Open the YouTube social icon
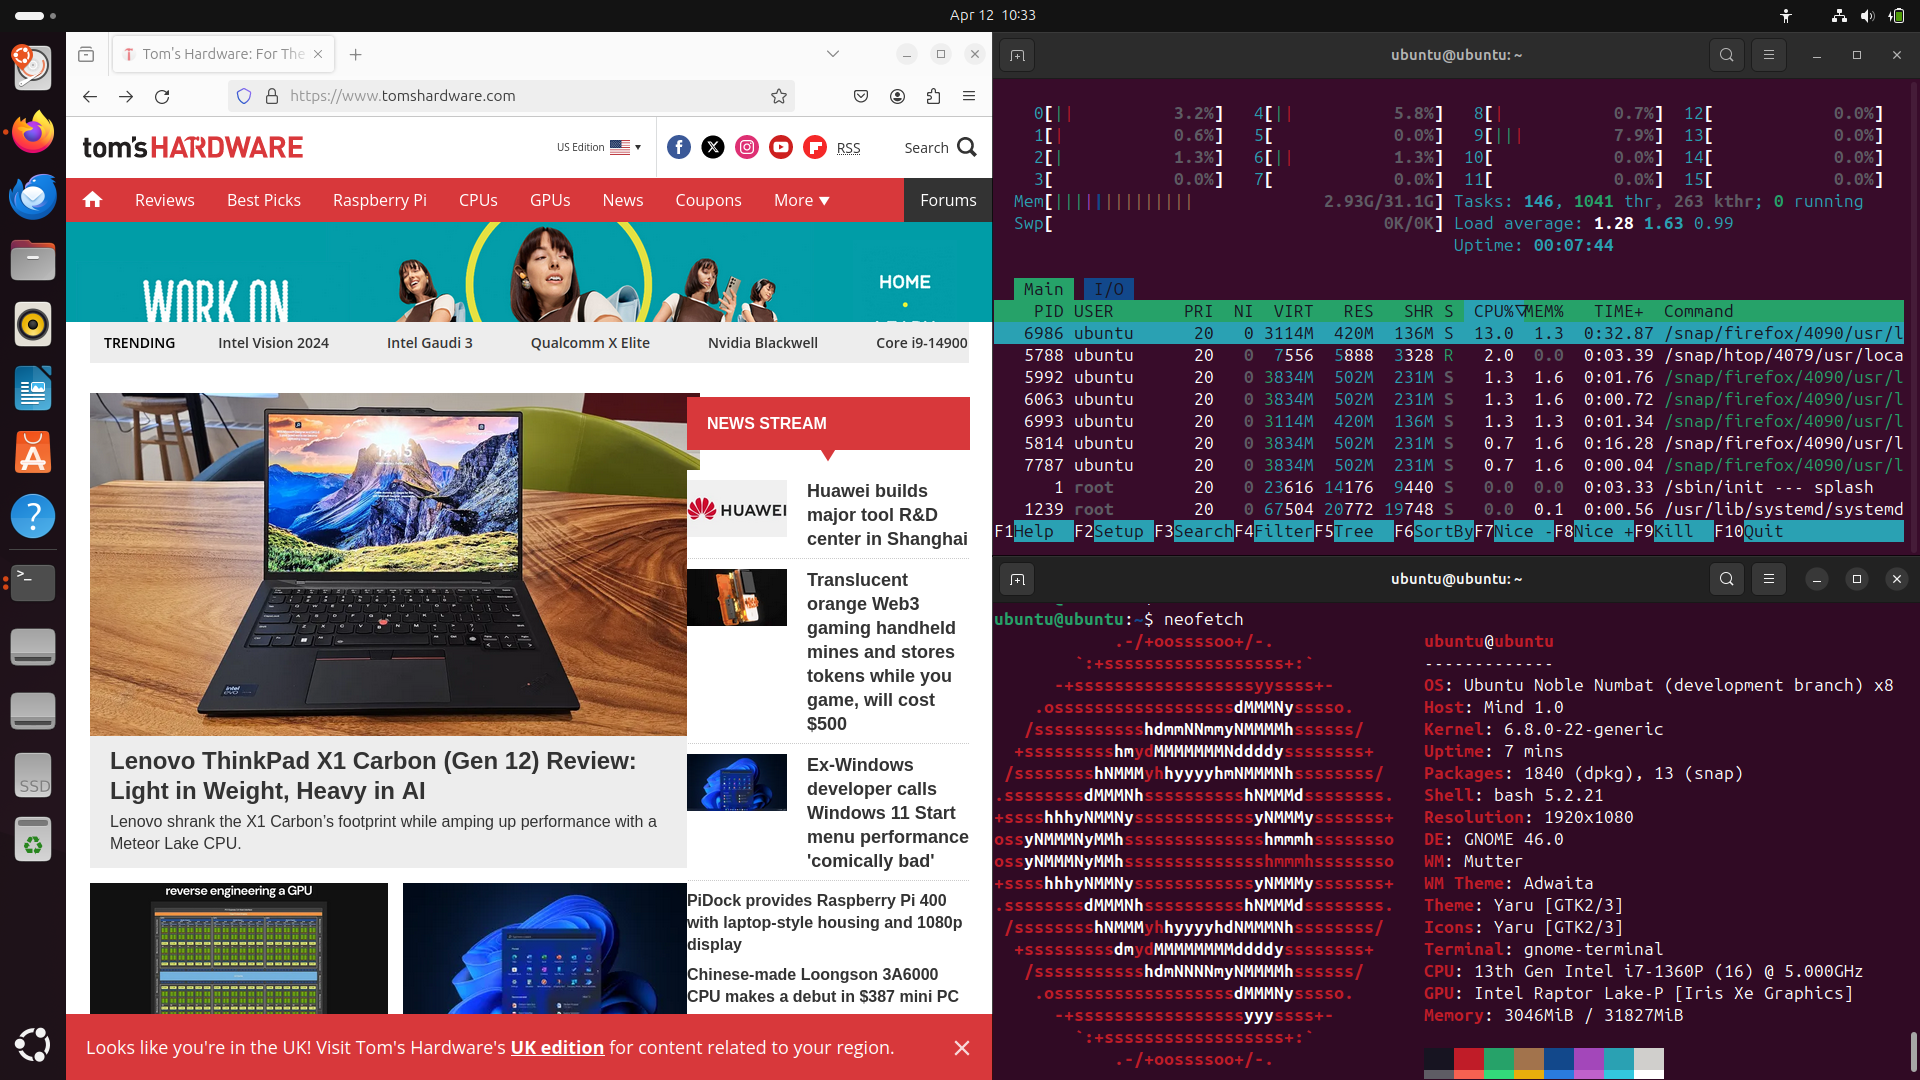 pyautogui.click(x=781, y=147)
